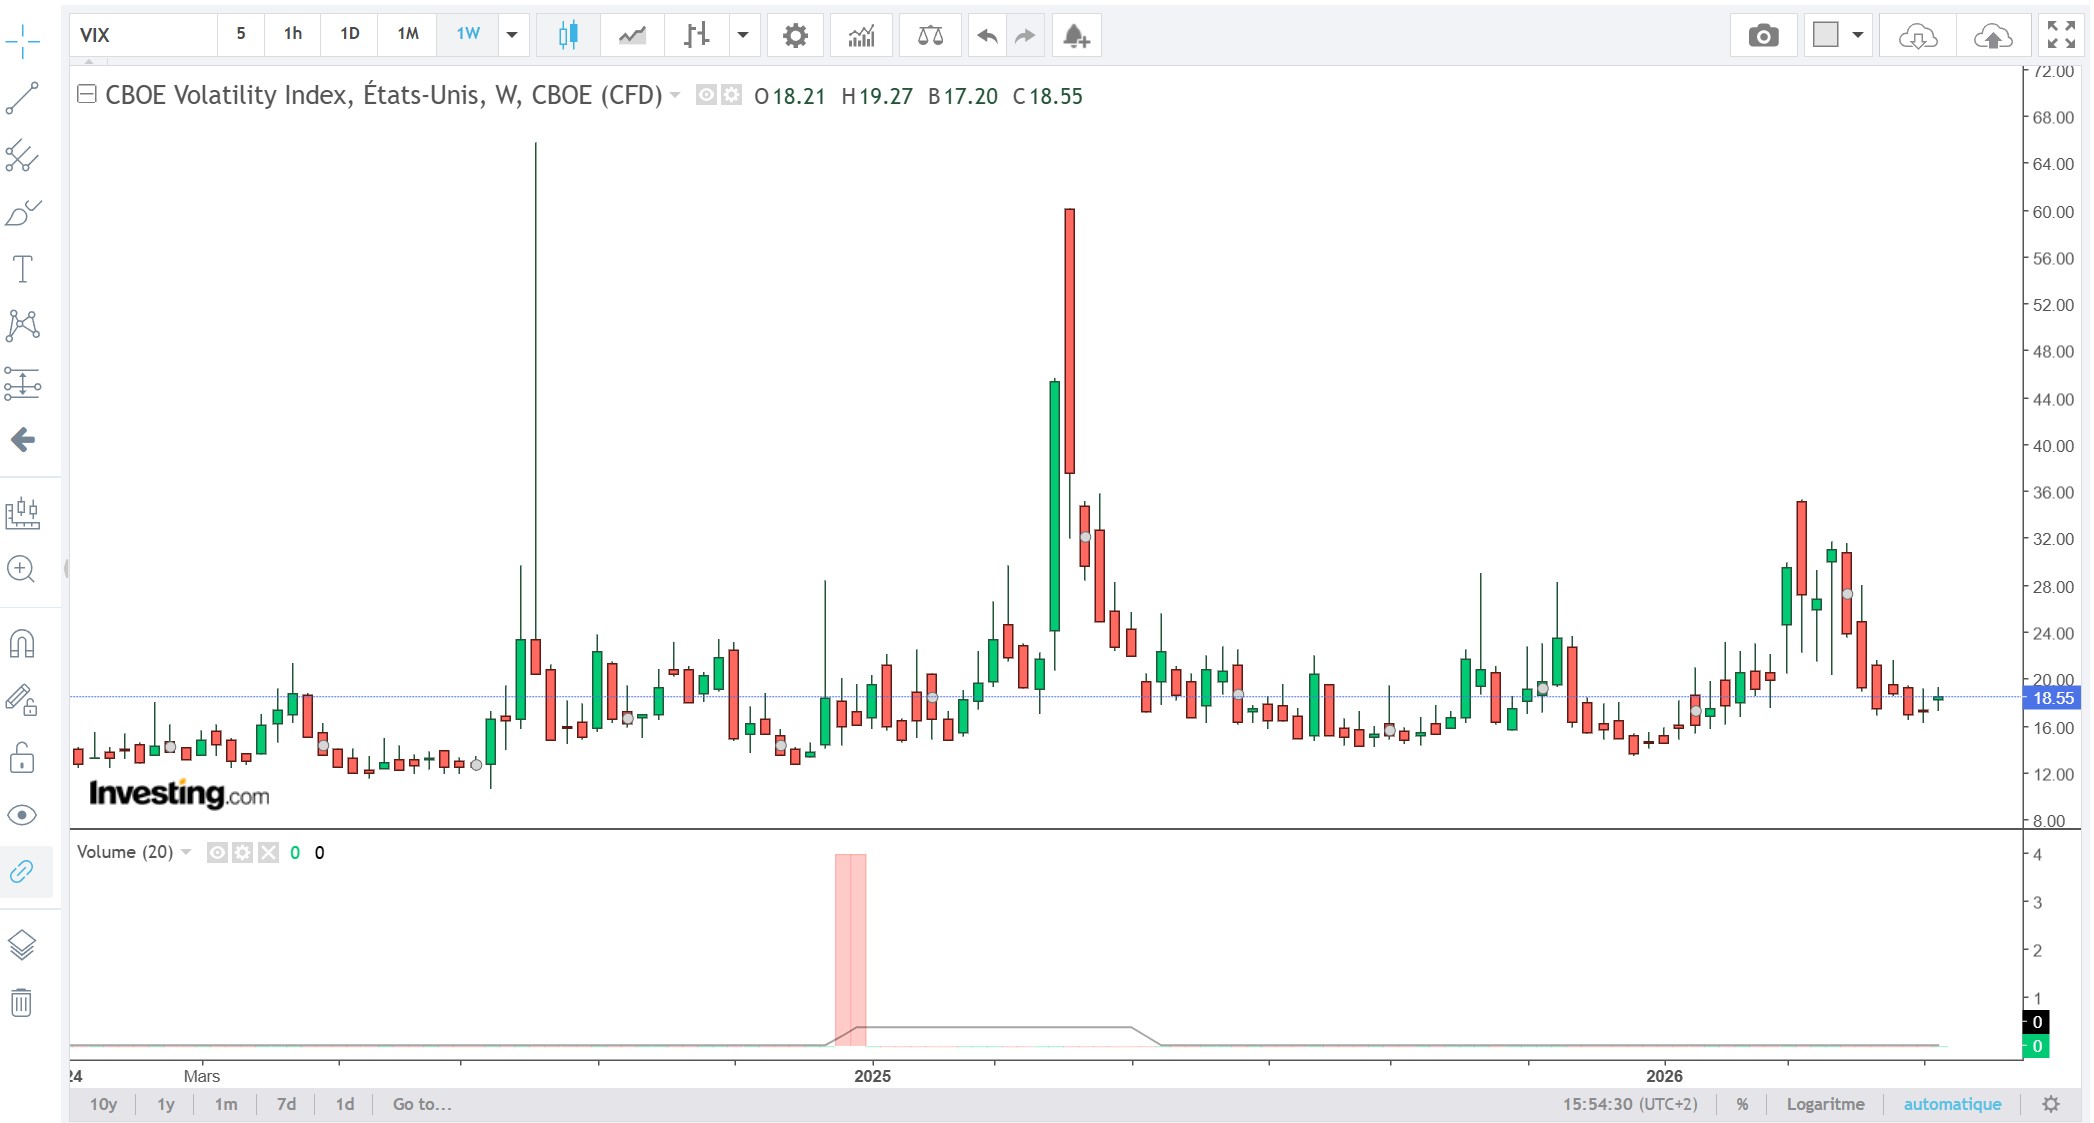The image size is (2094, 1123).
Task: Take a chart snapshot with camera icon
Action: point(1763,36)
